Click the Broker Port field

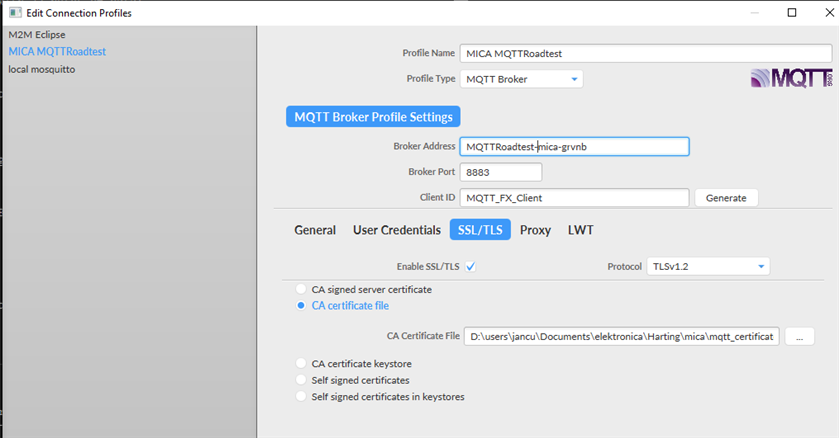[501, 172]
